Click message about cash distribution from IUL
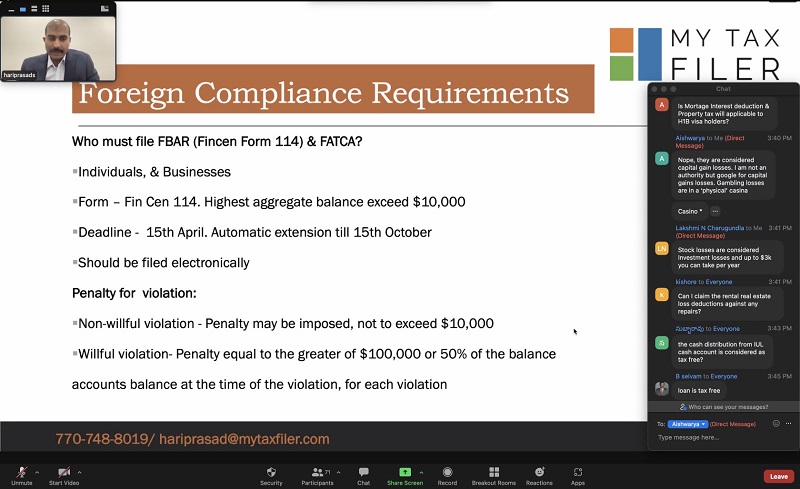The image size is (800, 489). click(x=722, y=352)
